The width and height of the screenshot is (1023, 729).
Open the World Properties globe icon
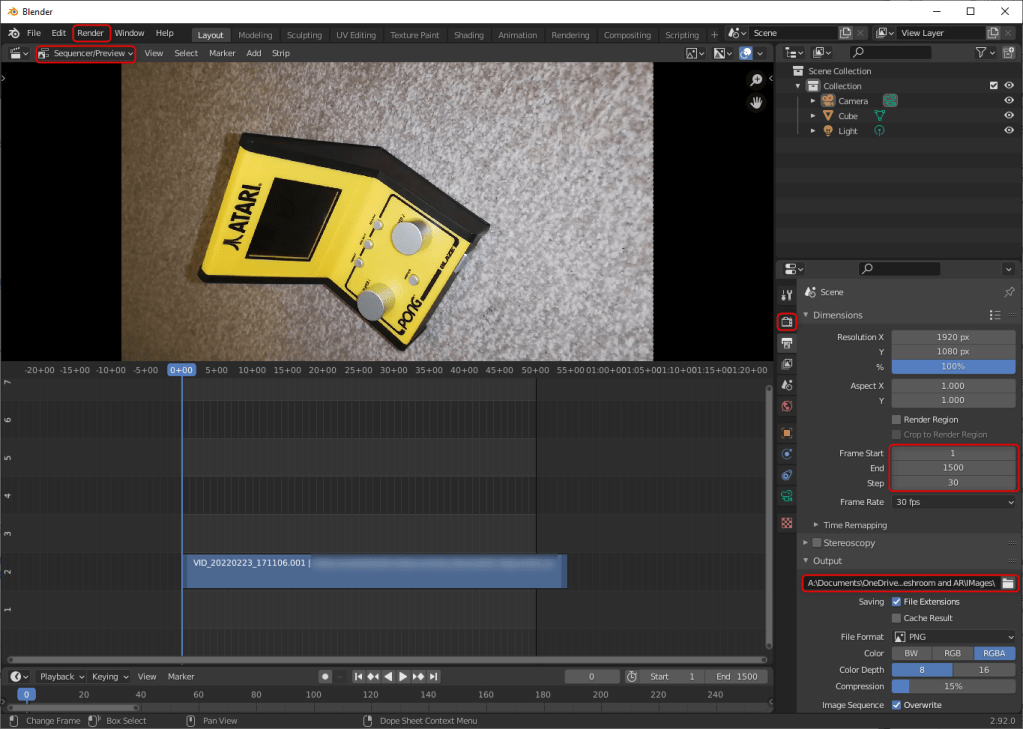tap(787, 406)
